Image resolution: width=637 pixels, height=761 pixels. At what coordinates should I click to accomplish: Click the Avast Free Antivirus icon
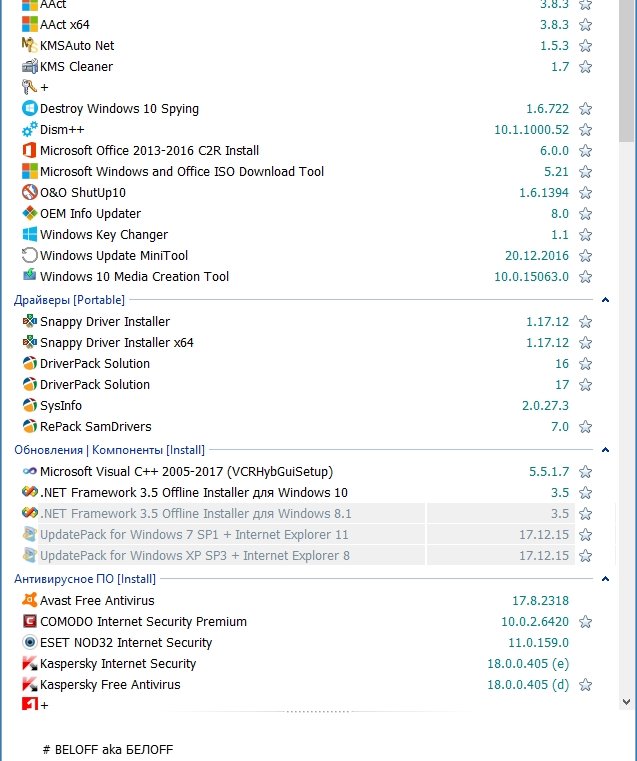30,600
